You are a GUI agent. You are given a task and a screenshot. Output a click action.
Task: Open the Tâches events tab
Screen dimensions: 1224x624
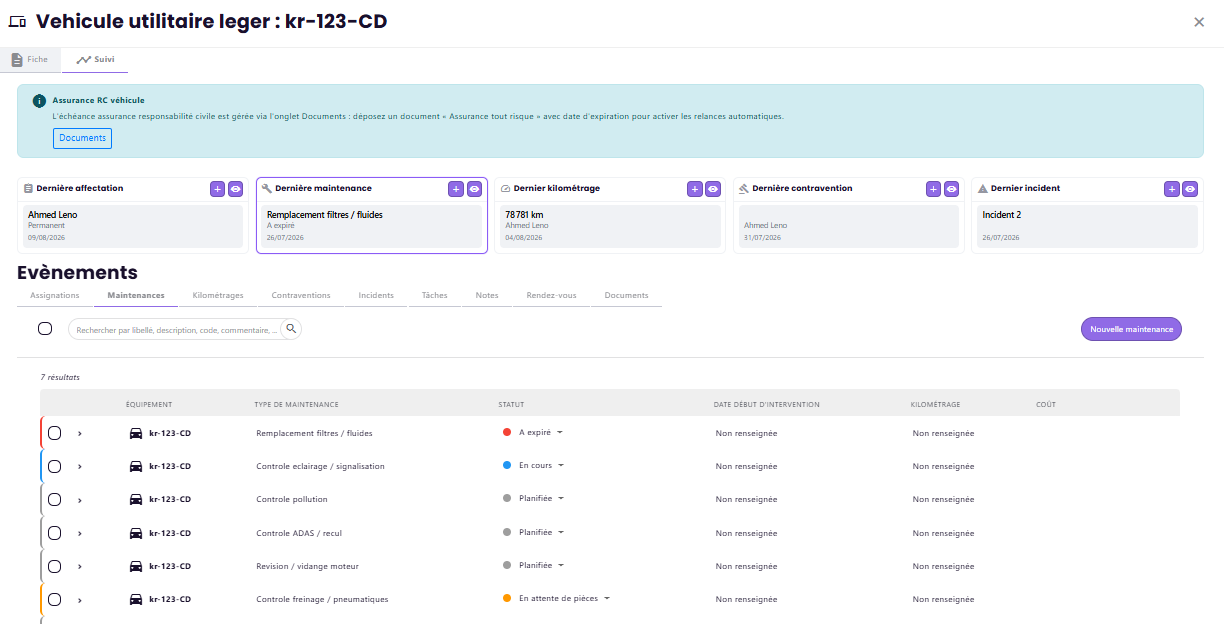(435, 296)
